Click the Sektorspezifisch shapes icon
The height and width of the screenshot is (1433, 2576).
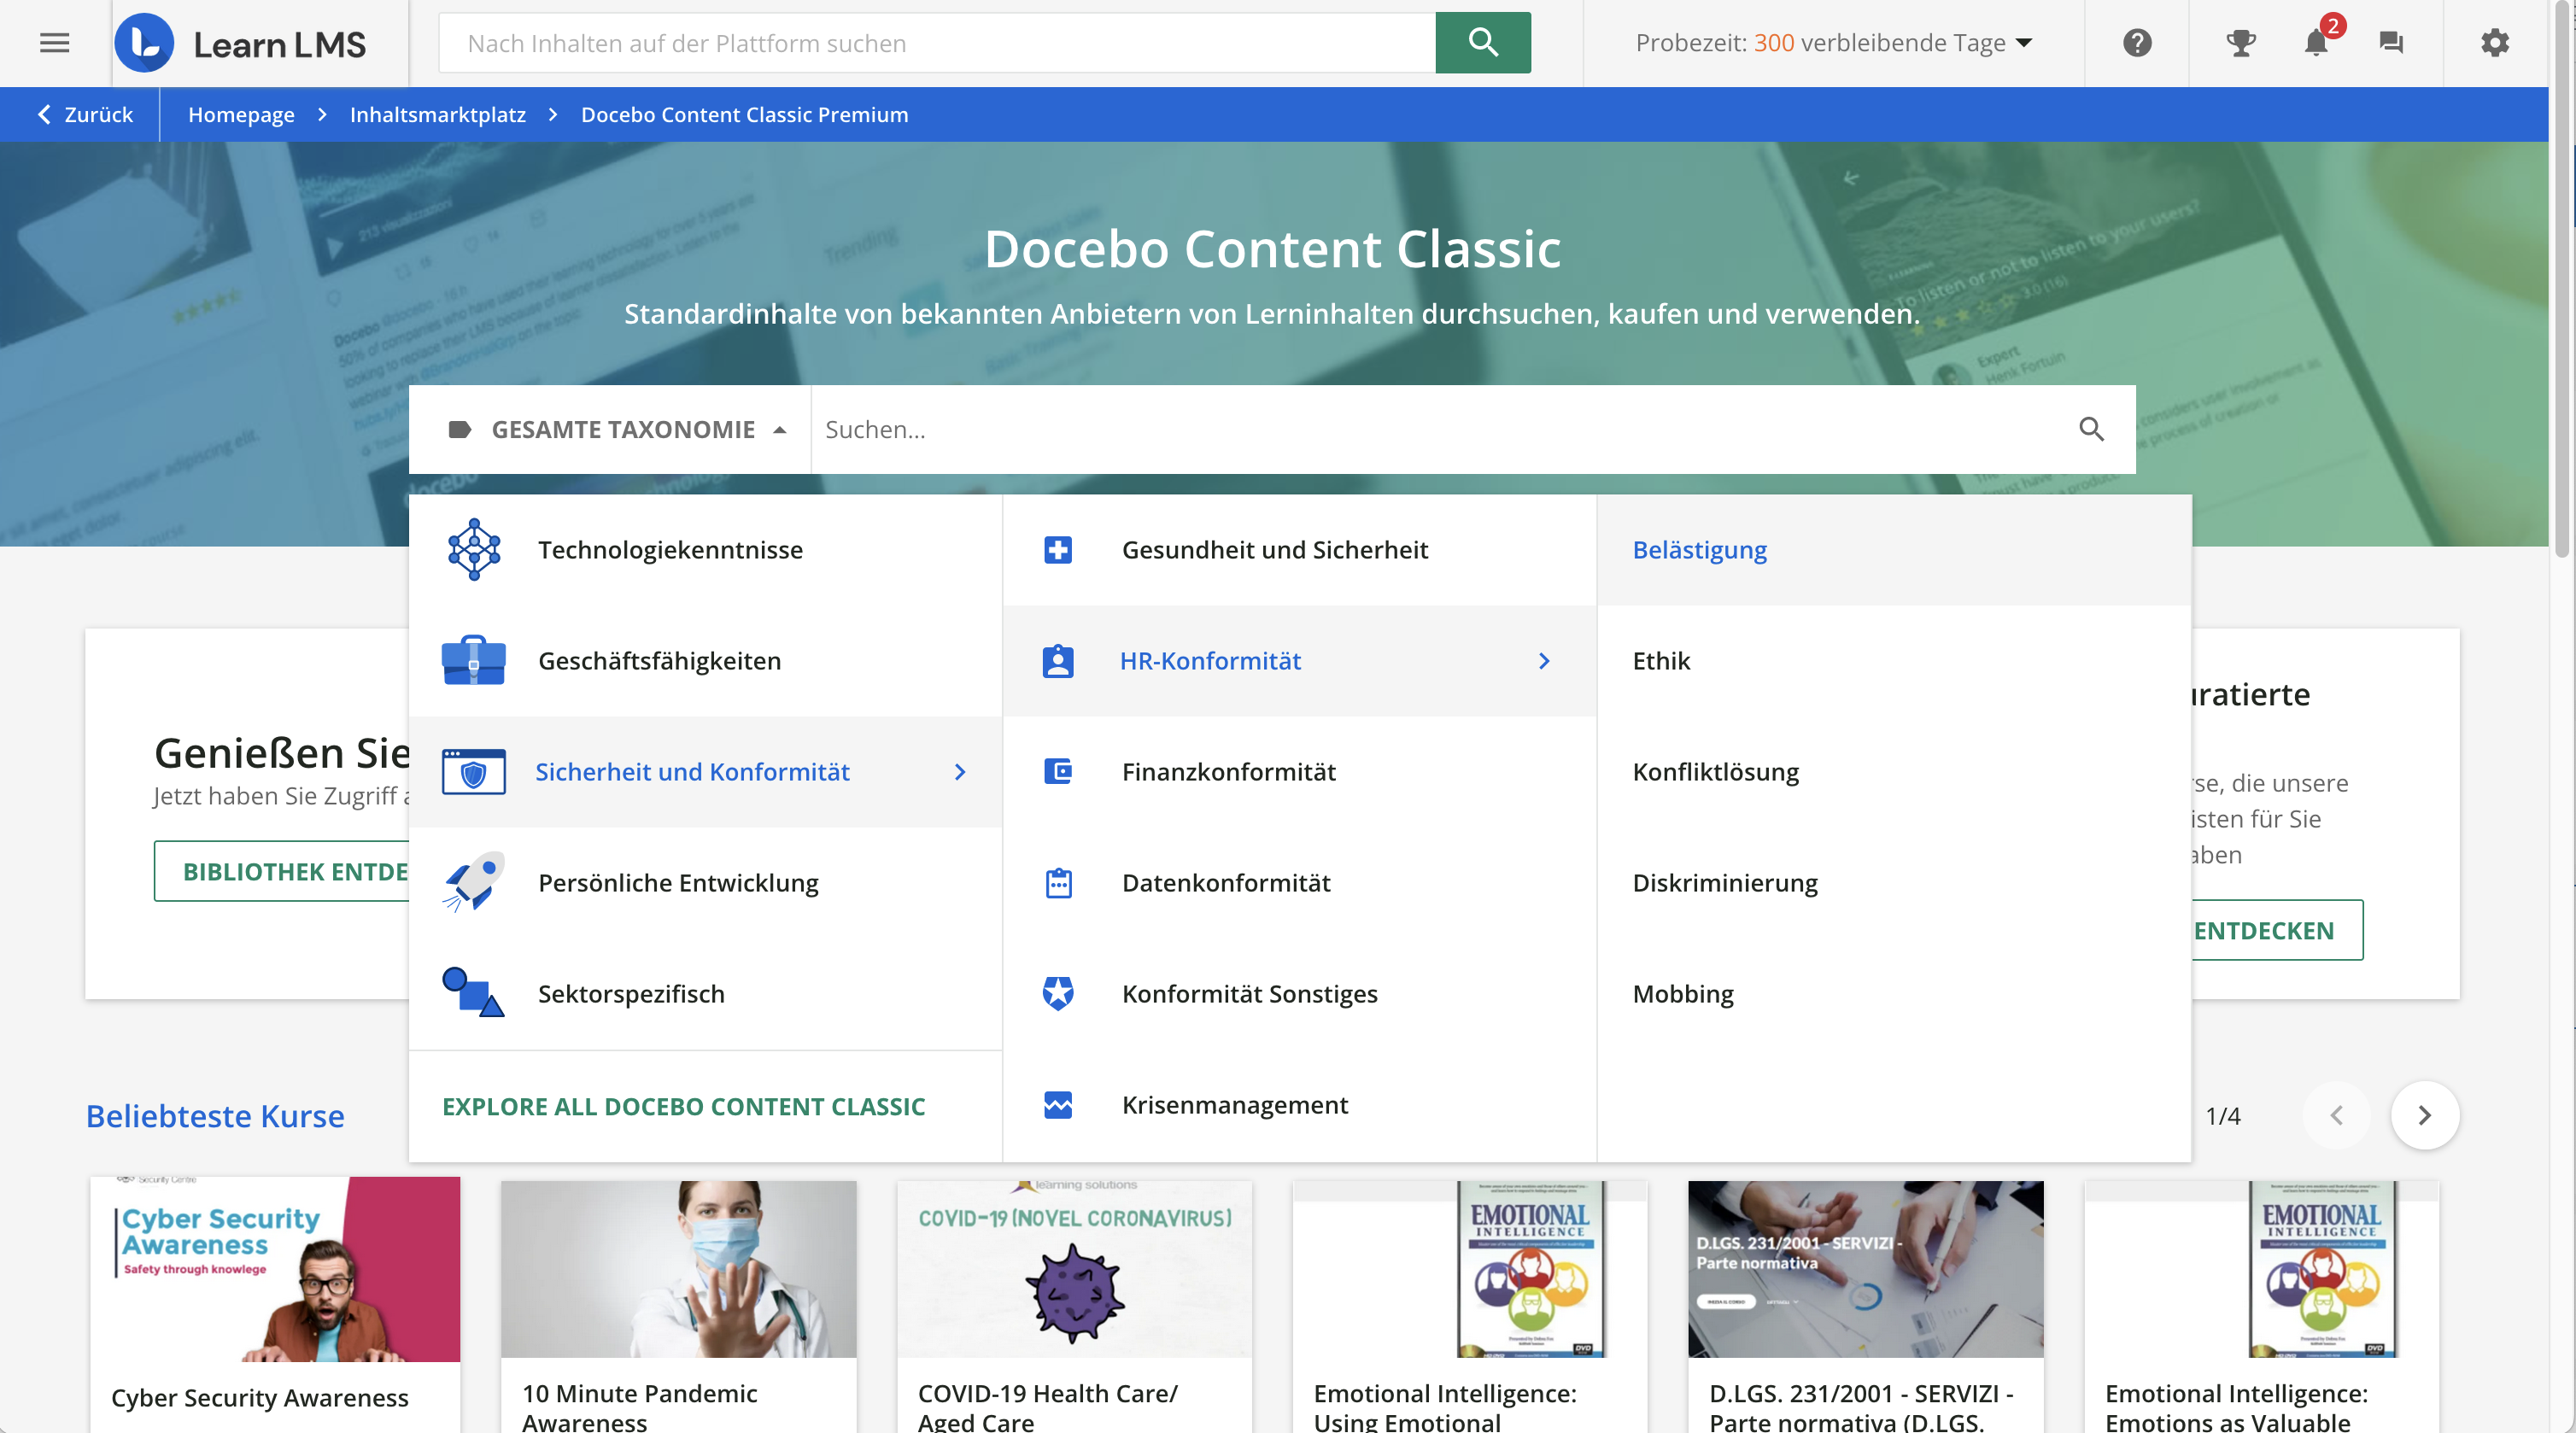[474, 993]
